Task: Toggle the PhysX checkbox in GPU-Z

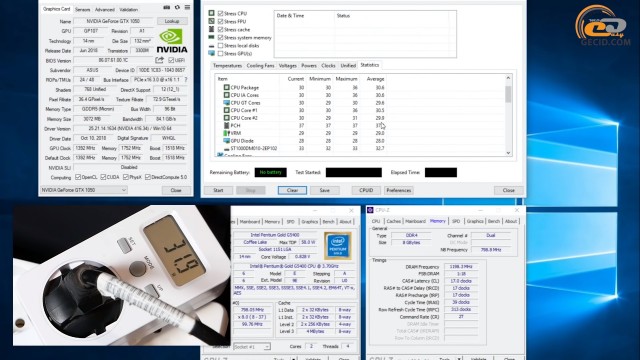Action: tap(126, 177)
